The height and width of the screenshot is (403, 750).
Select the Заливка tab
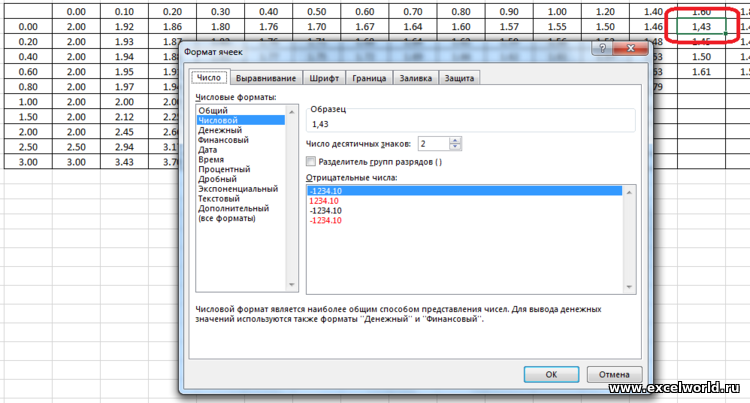click(x=416, y=78)
